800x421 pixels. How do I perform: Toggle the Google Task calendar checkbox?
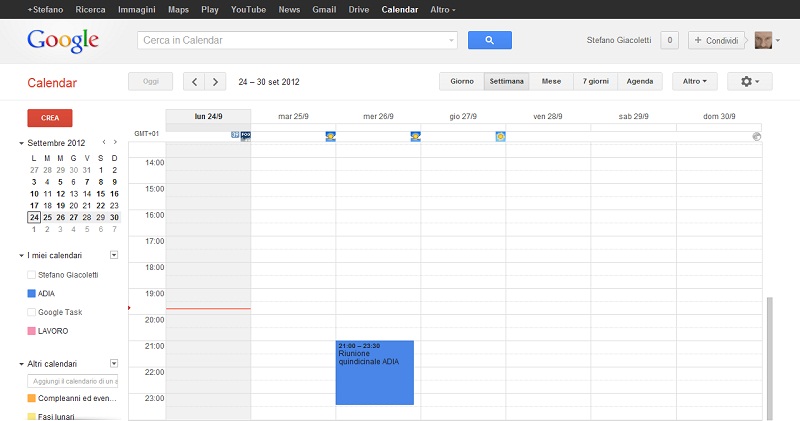31,312
